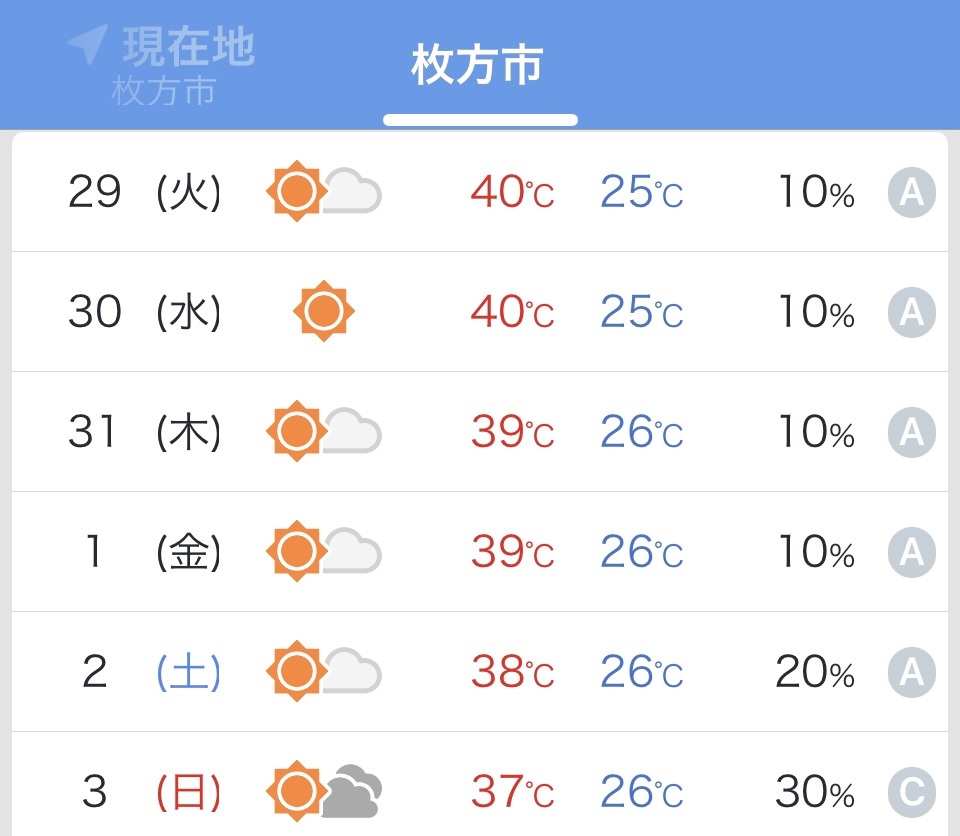Tap the weather icon for Saturday the 2nd
This screenshot has width=960, height=836.
coord(324,671)
